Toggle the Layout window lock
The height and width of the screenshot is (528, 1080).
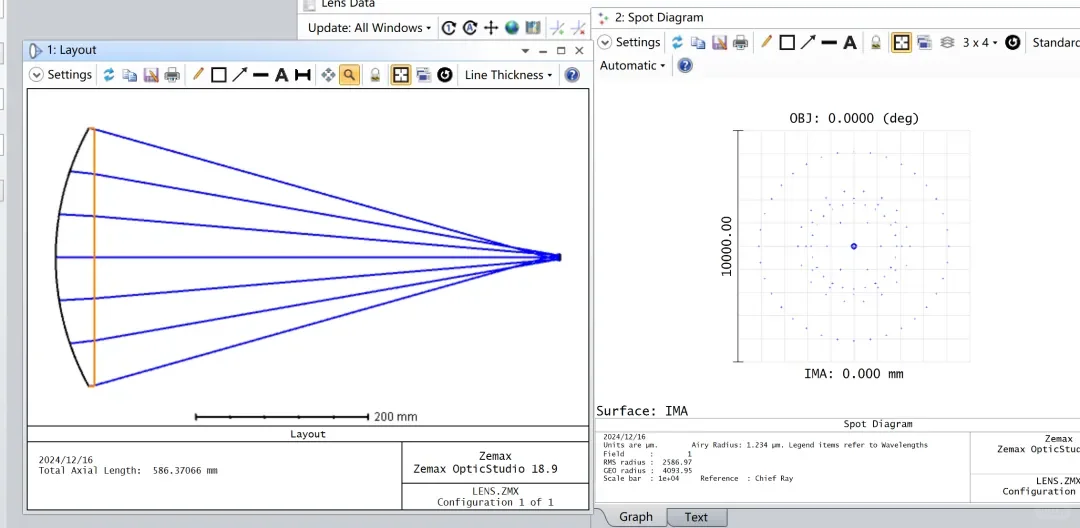click(375, 75)
